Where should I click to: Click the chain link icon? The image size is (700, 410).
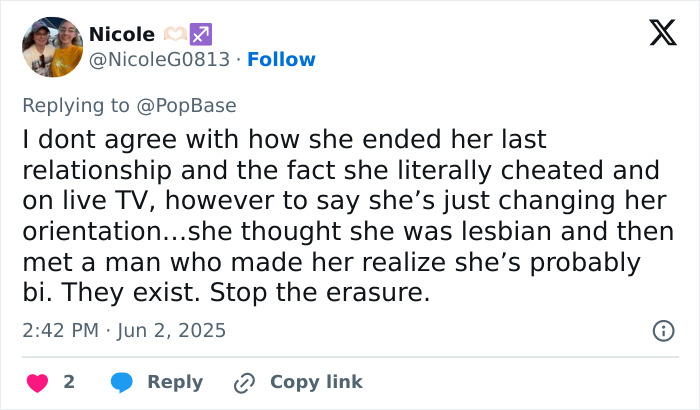(244, 382)
